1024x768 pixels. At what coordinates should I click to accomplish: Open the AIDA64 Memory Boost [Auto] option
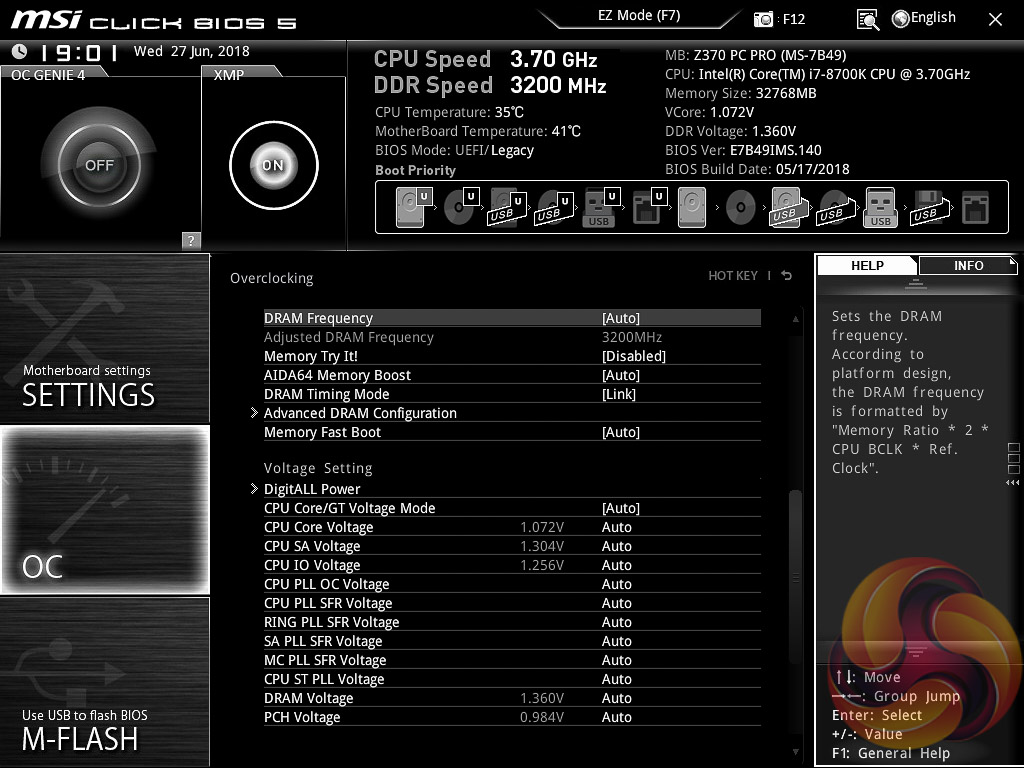point(512,375)
